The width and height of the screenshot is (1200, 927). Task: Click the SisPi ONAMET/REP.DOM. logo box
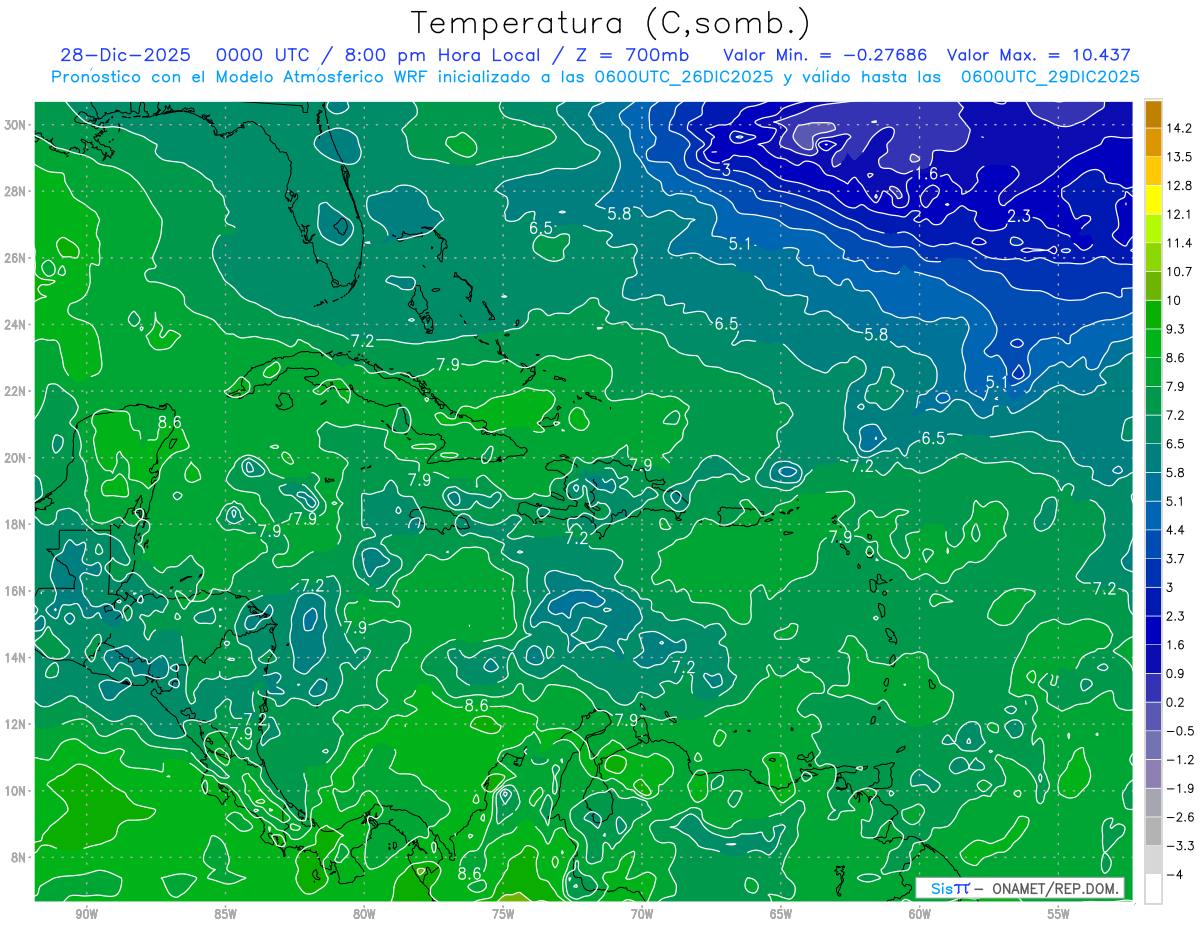click(x=1020, y=888)
